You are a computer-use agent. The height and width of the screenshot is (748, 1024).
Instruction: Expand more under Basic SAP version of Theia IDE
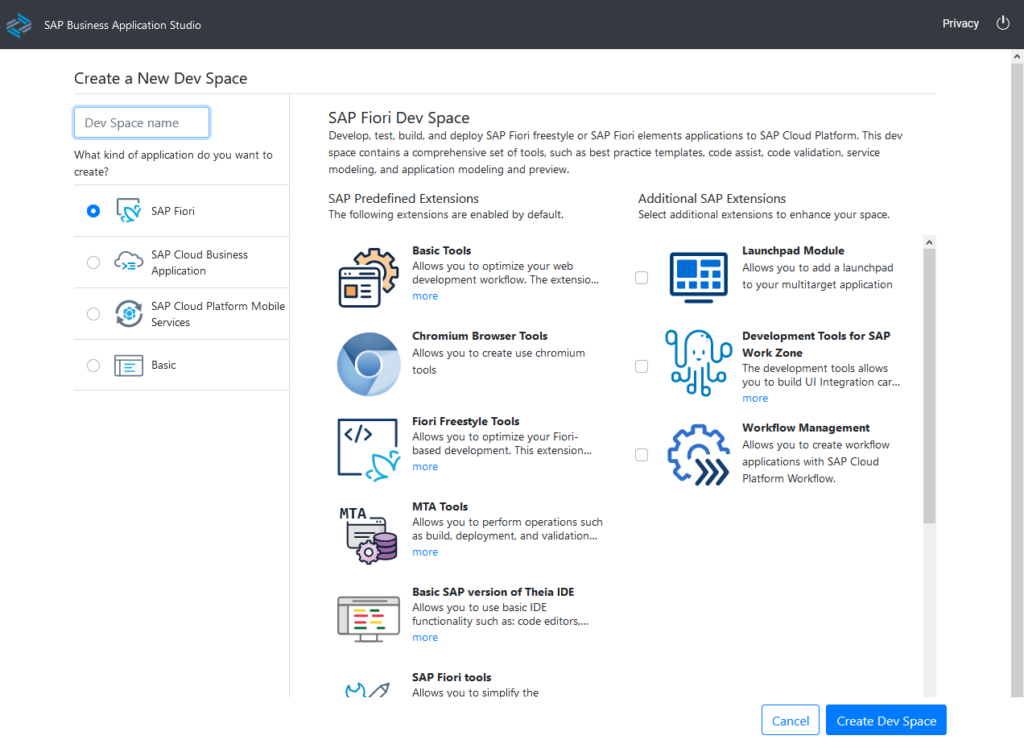coord(425,637)
